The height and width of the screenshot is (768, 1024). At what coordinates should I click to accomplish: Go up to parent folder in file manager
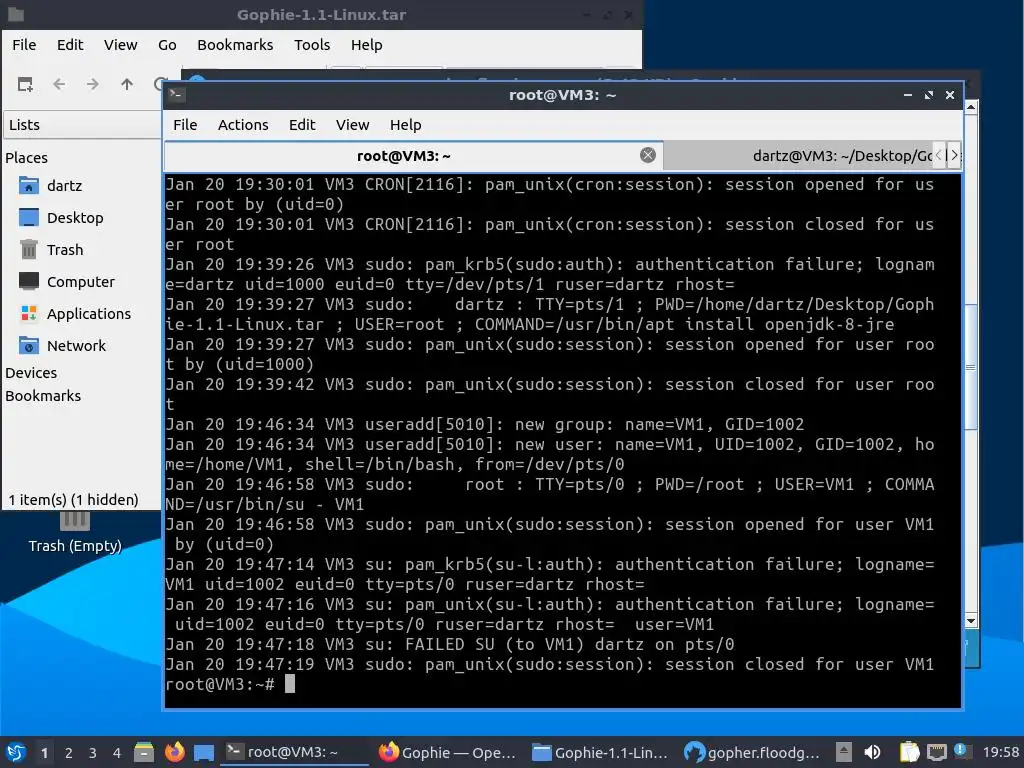pyautogui.click(x=127, y=84)
